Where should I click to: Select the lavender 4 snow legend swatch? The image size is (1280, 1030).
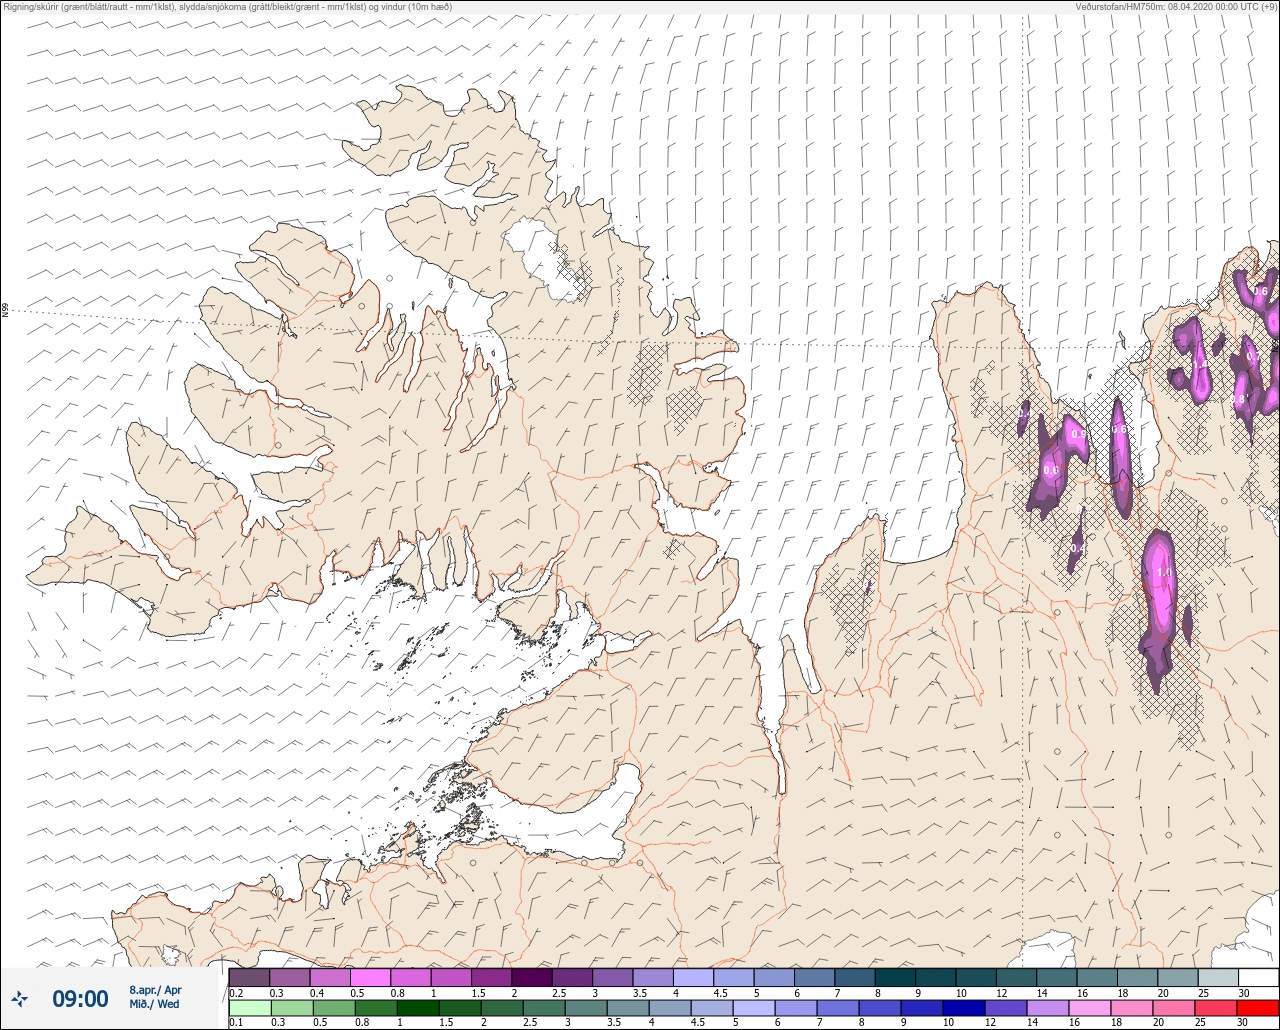693,977
